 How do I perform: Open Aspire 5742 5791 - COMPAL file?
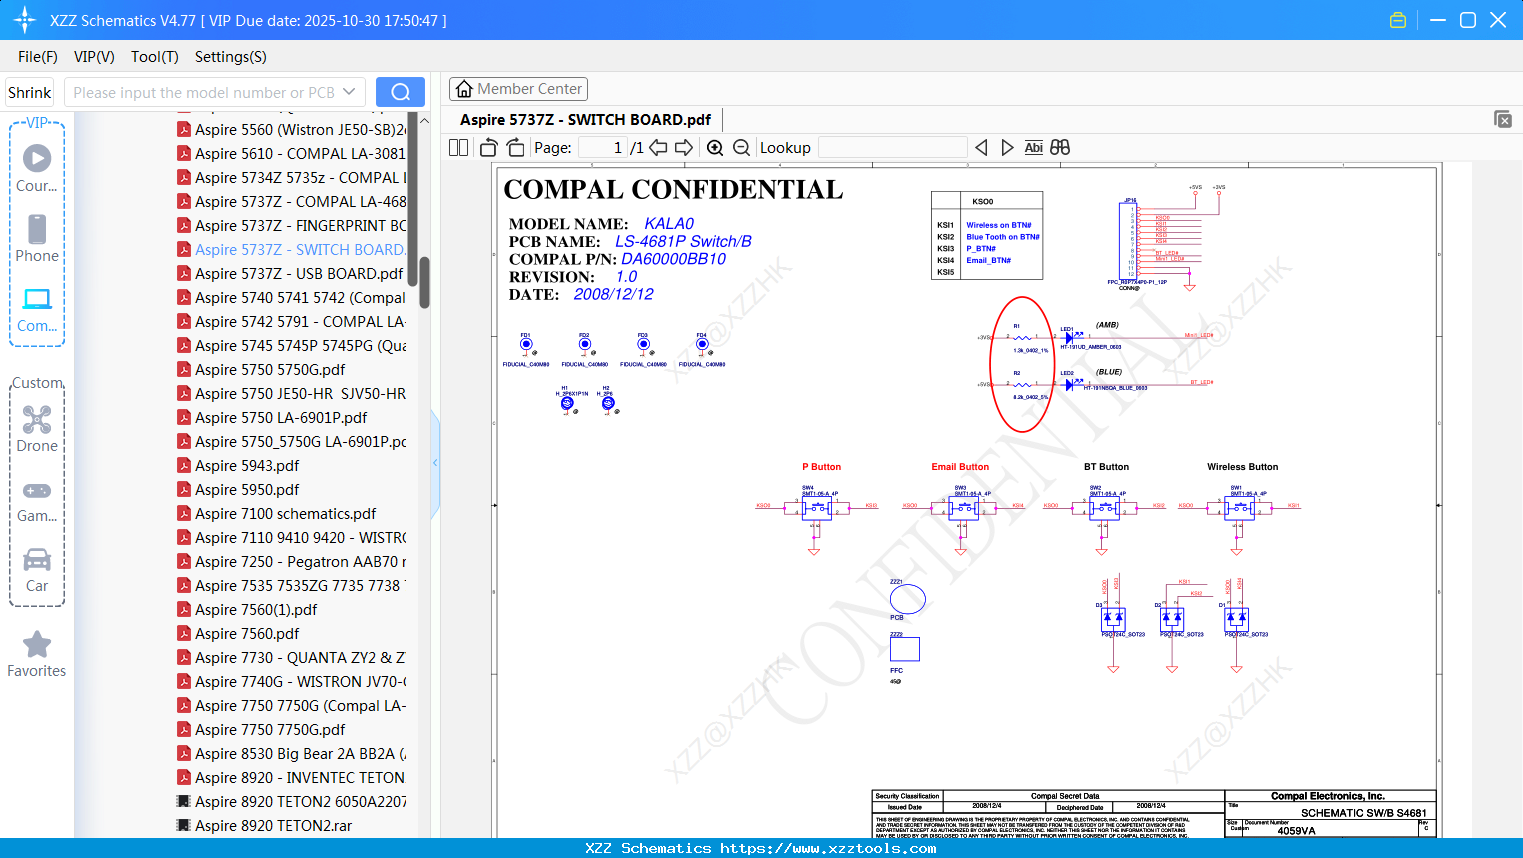(291, 322)
